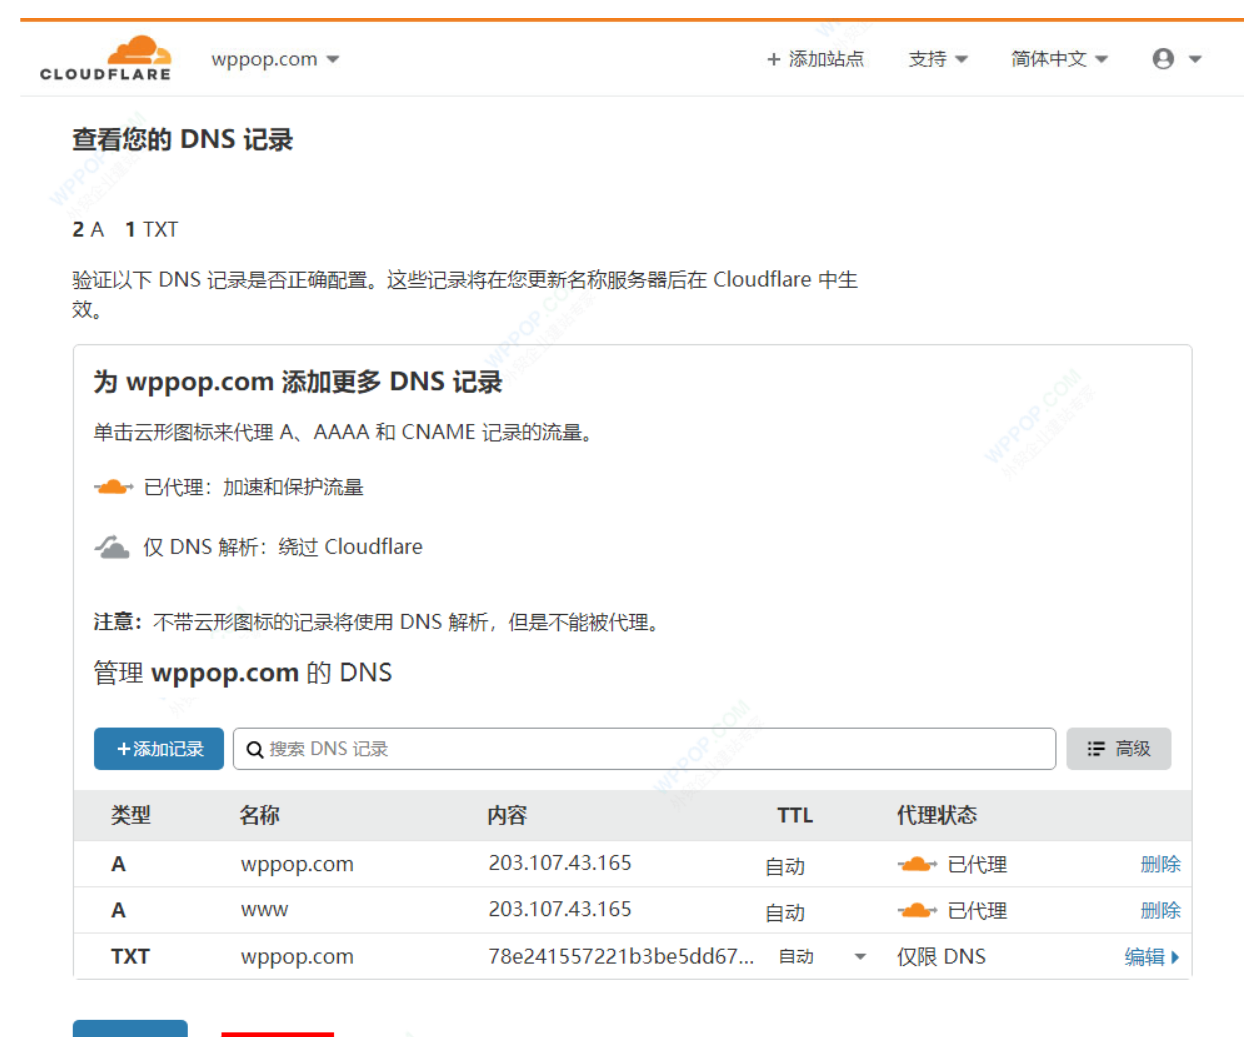Screen dimensions: 1251x1037
Task: Toggle proxy cloud for wppop.com A record
Action: (916, 865)
